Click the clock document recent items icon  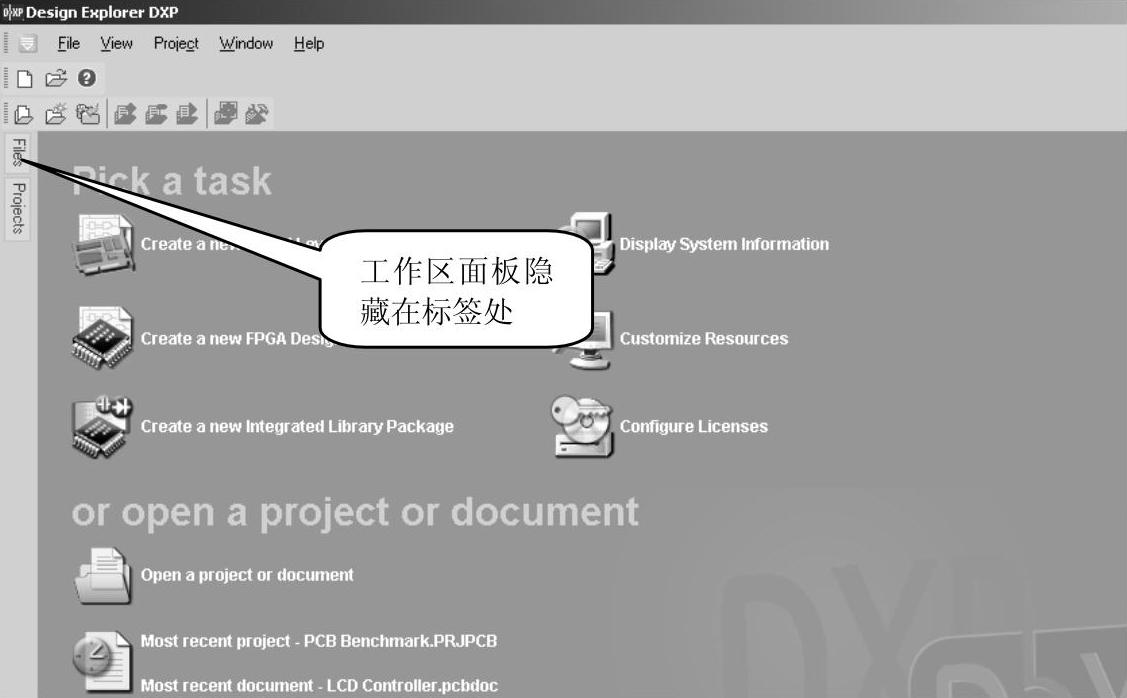pyautogui.click(x=101, y=662)
